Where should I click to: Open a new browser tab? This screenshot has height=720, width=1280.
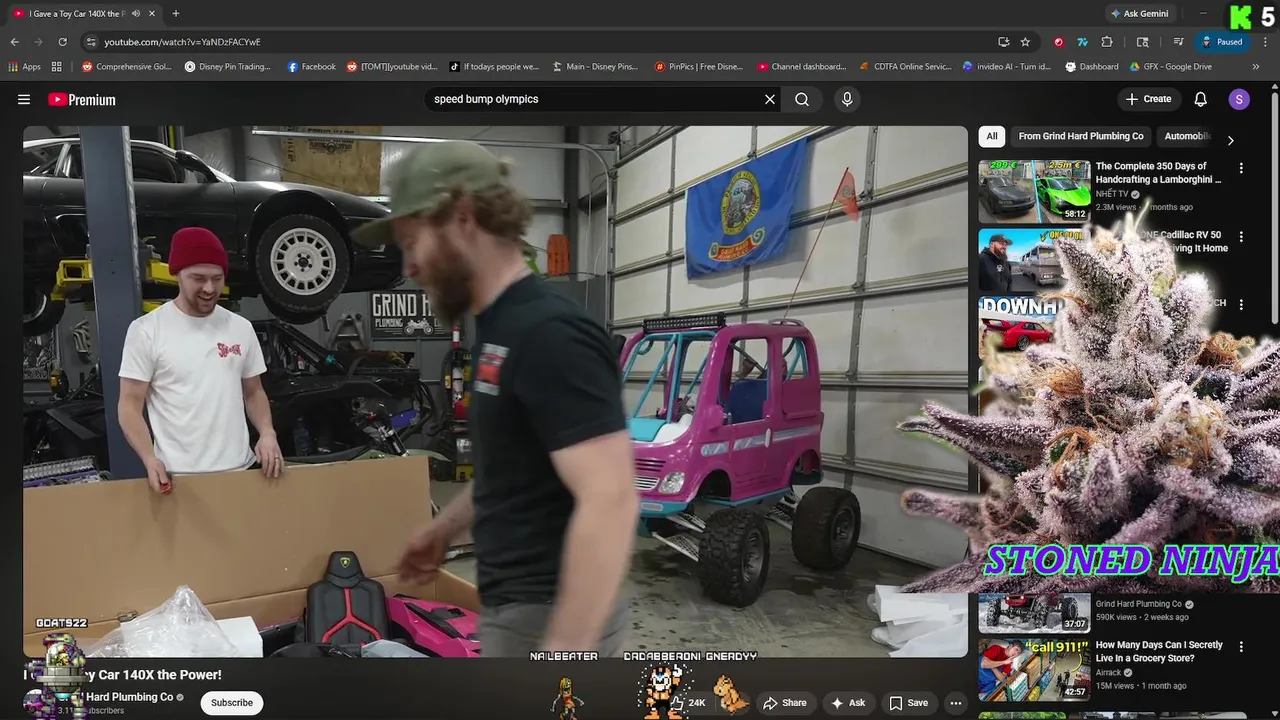point(176,14)
